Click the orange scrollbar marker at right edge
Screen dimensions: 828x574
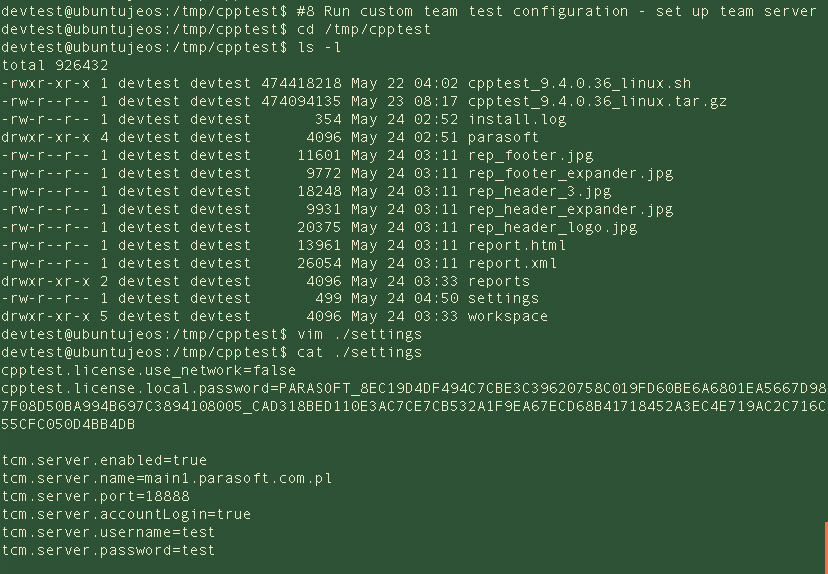(826, 548)
